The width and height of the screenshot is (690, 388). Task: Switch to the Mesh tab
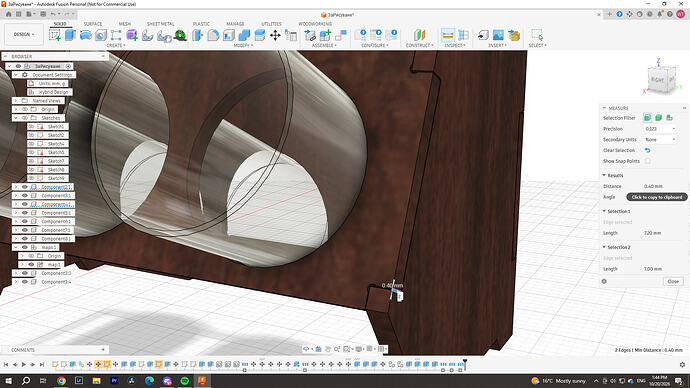pos(125,24)
